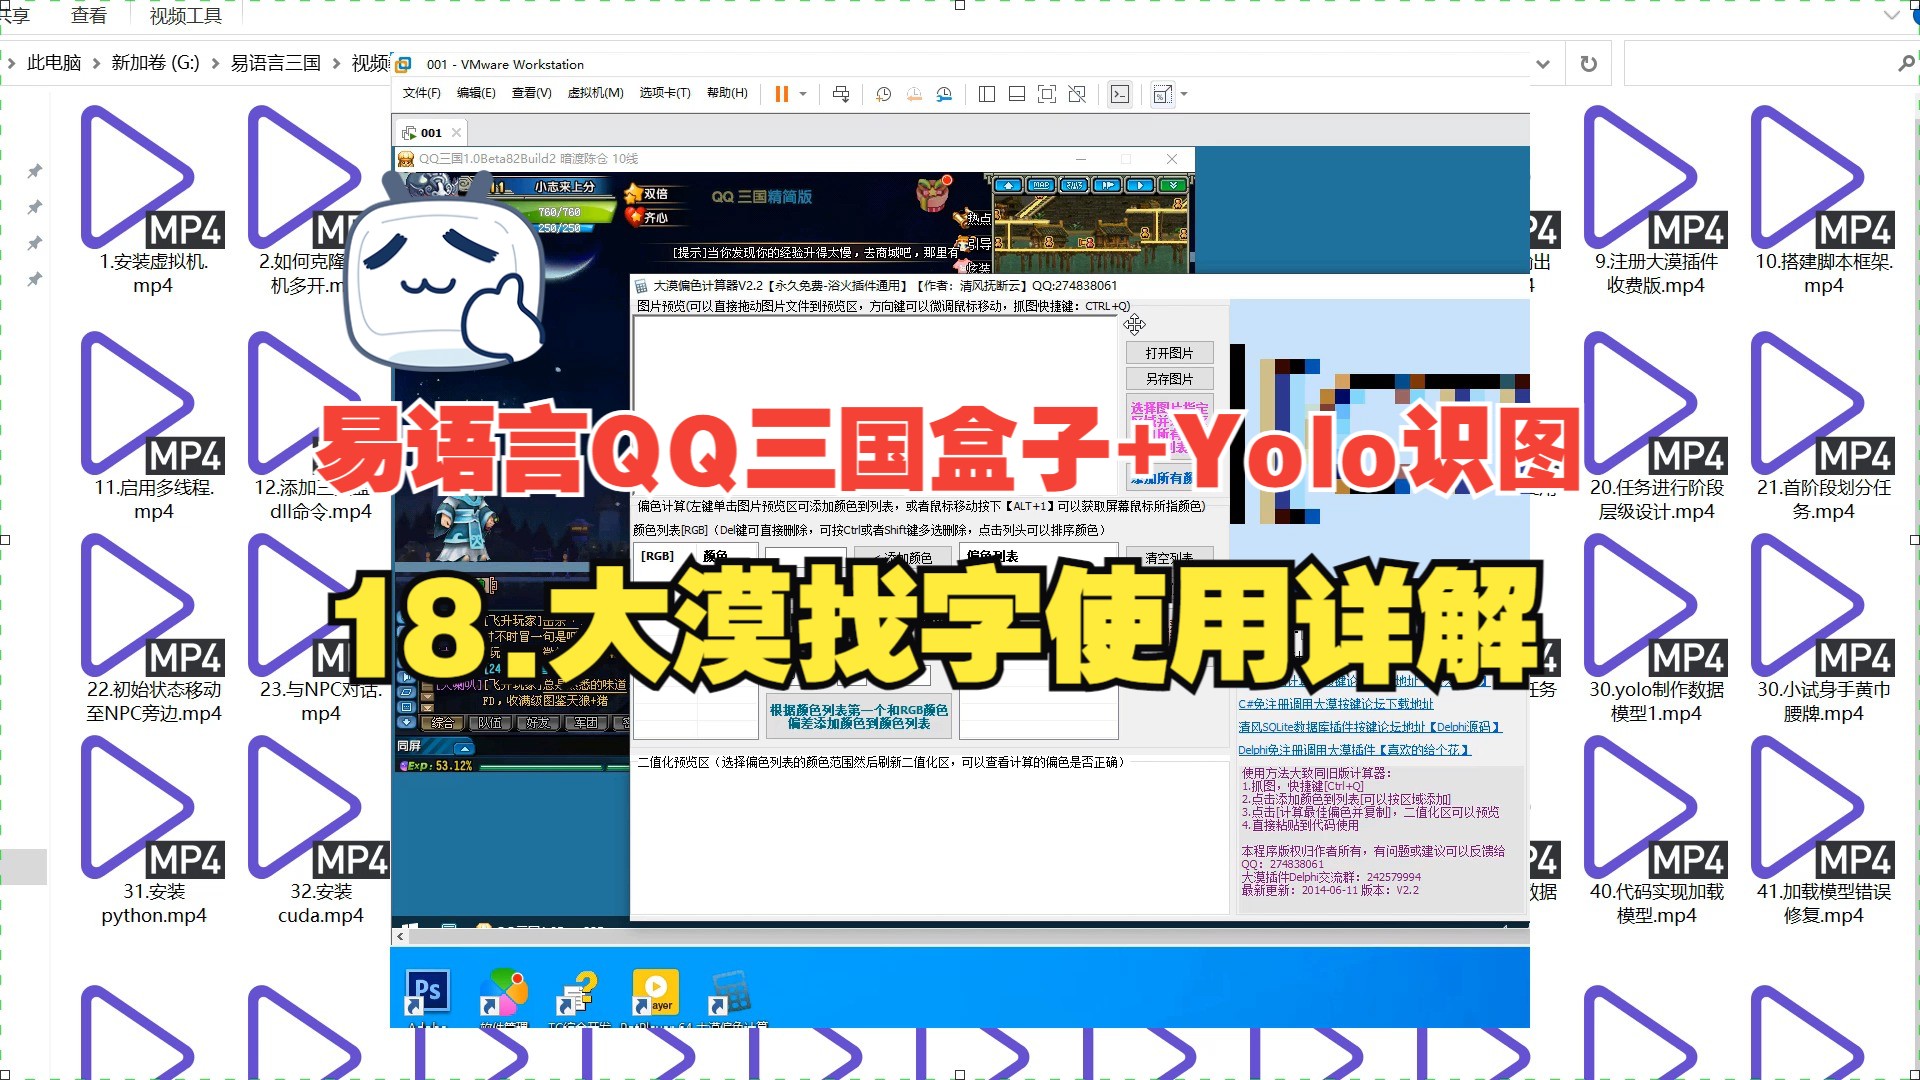1920x1080 pixels.
Task: Expand the 同屏 panel arrow in the game
Action: point(463,748)
